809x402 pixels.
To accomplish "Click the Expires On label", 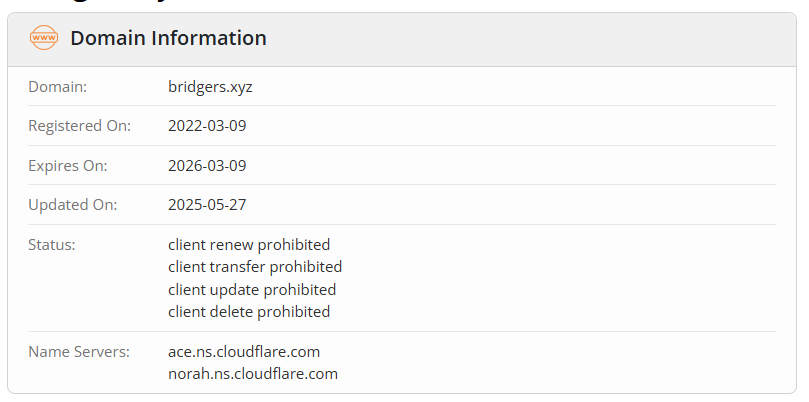I will click(x=68, y=166).
